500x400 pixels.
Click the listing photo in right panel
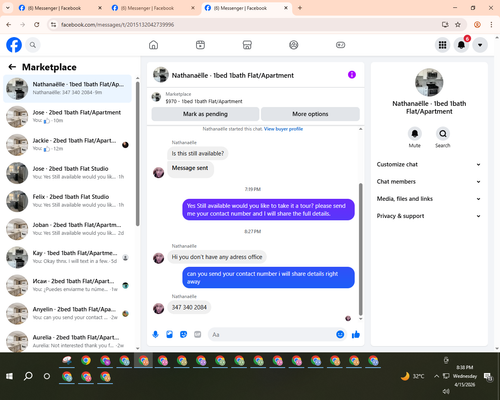pyautogui.click(x=429, y=83)
